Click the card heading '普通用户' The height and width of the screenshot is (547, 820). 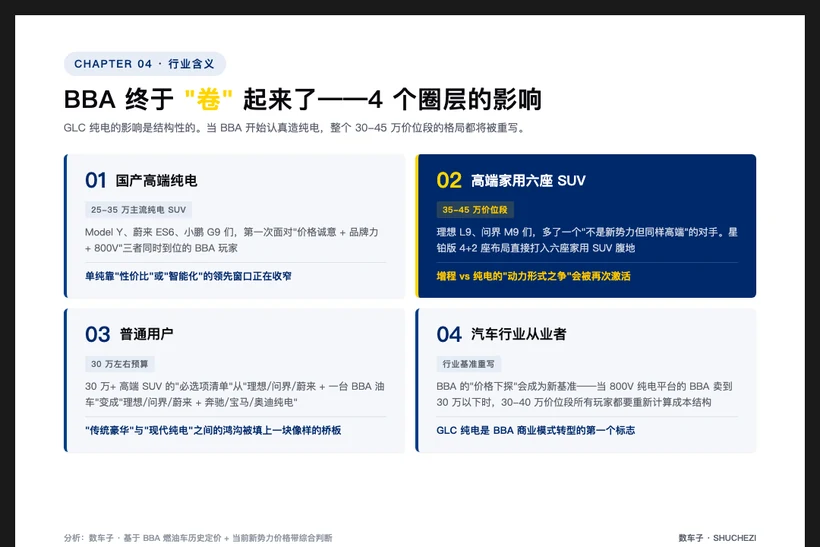147,334
